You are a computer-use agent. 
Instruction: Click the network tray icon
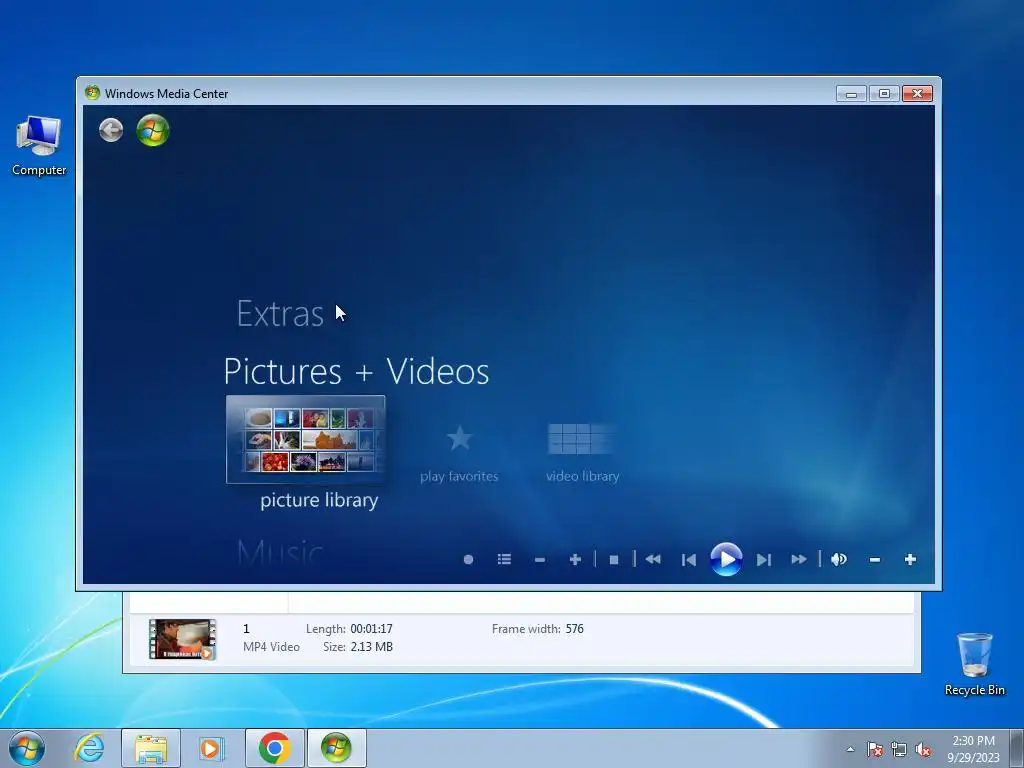click(x=899, y=749)
